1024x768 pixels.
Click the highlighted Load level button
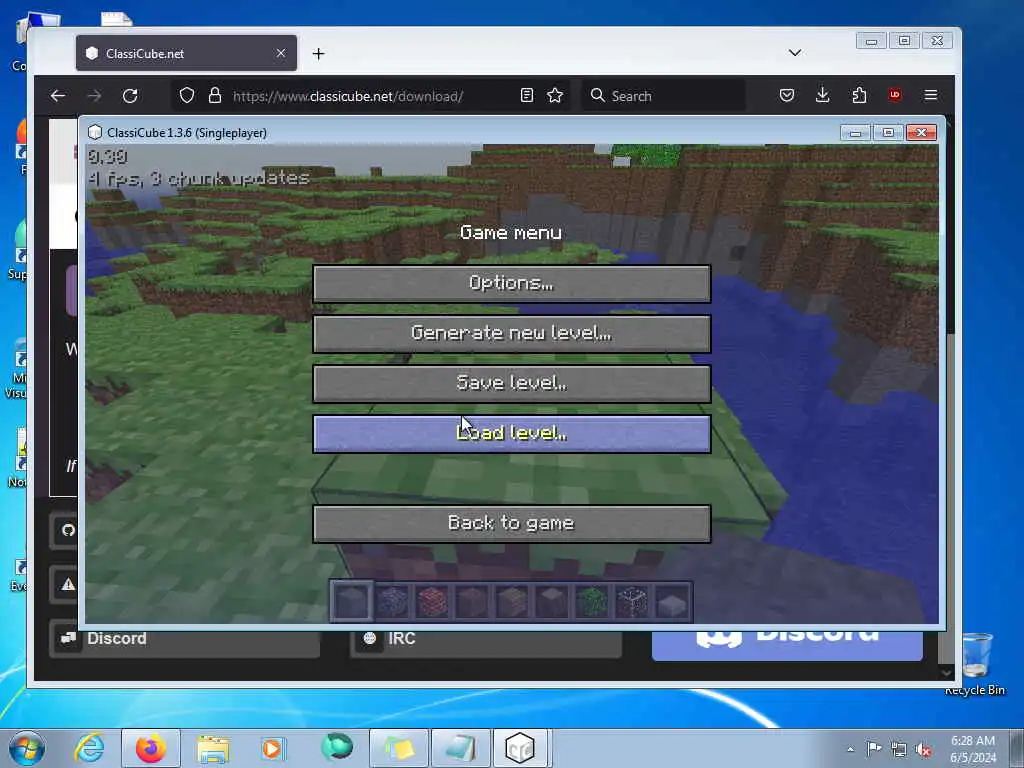[511, 434]
